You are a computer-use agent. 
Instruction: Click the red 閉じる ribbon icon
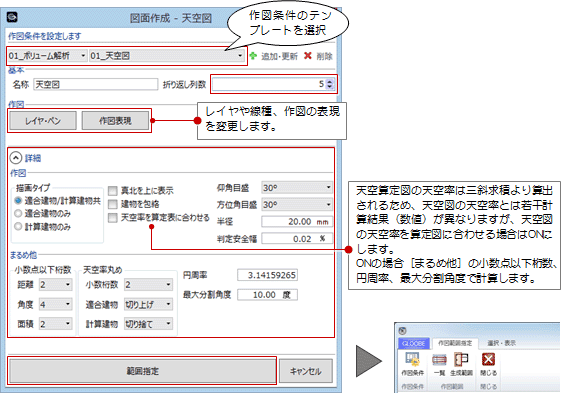[x=488, y=360]
